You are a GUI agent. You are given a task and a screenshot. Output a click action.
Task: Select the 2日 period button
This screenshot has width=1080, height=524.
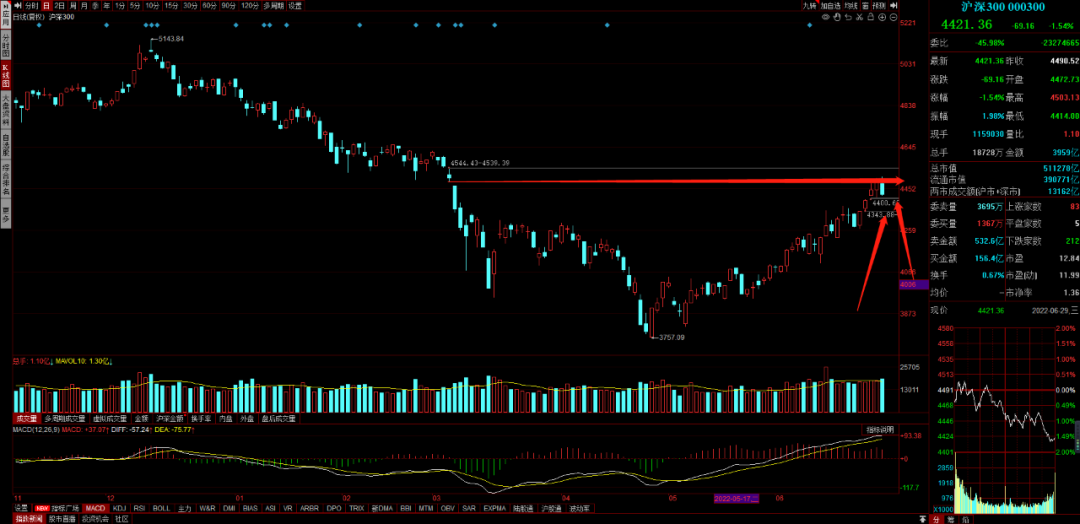click(59, 5)
